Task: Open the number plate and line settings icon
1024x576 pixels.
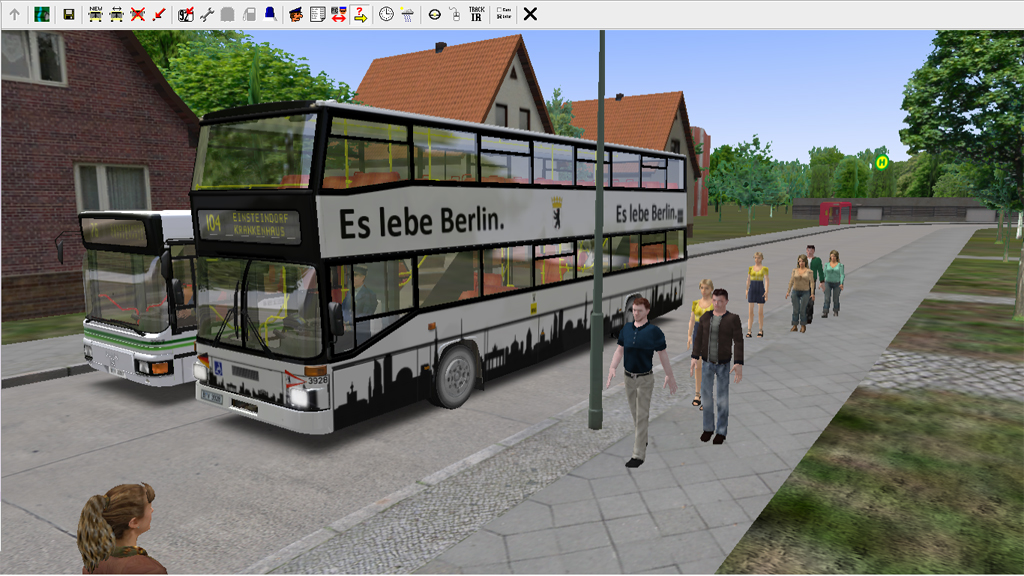Action: 185,14
